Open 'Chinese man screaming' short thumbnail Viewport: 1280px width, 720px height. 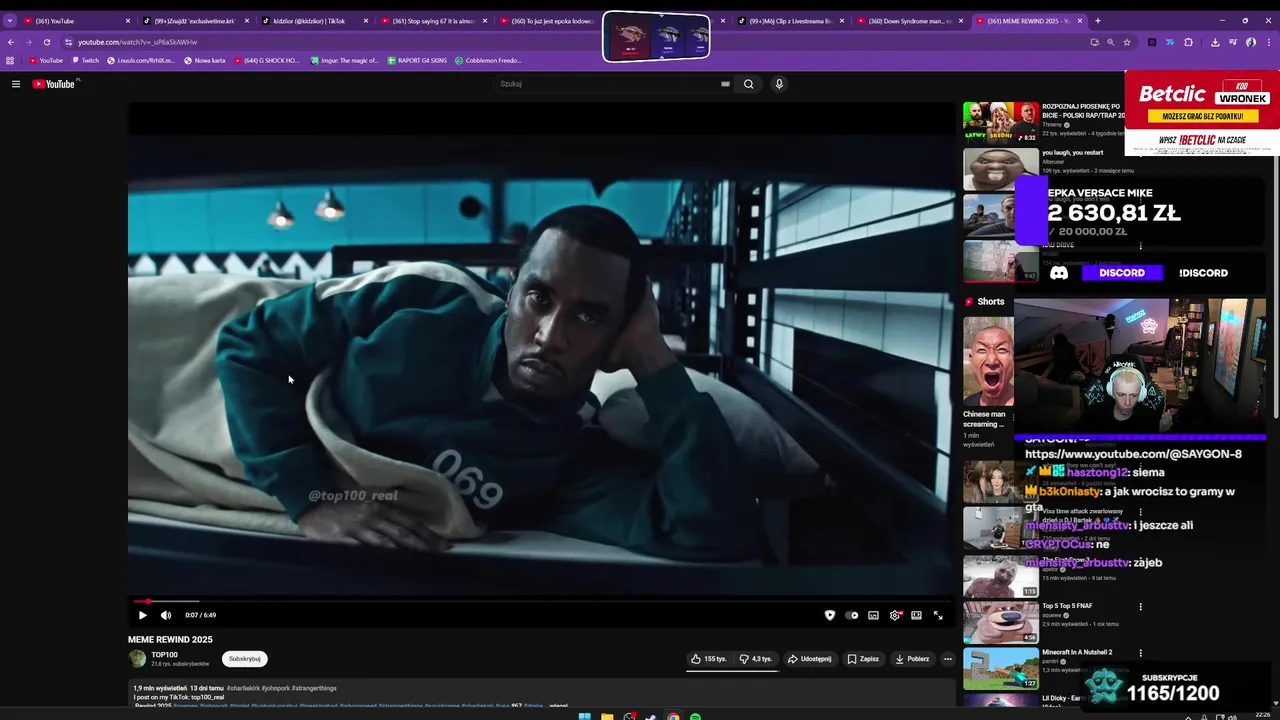[x=988, y=360]
